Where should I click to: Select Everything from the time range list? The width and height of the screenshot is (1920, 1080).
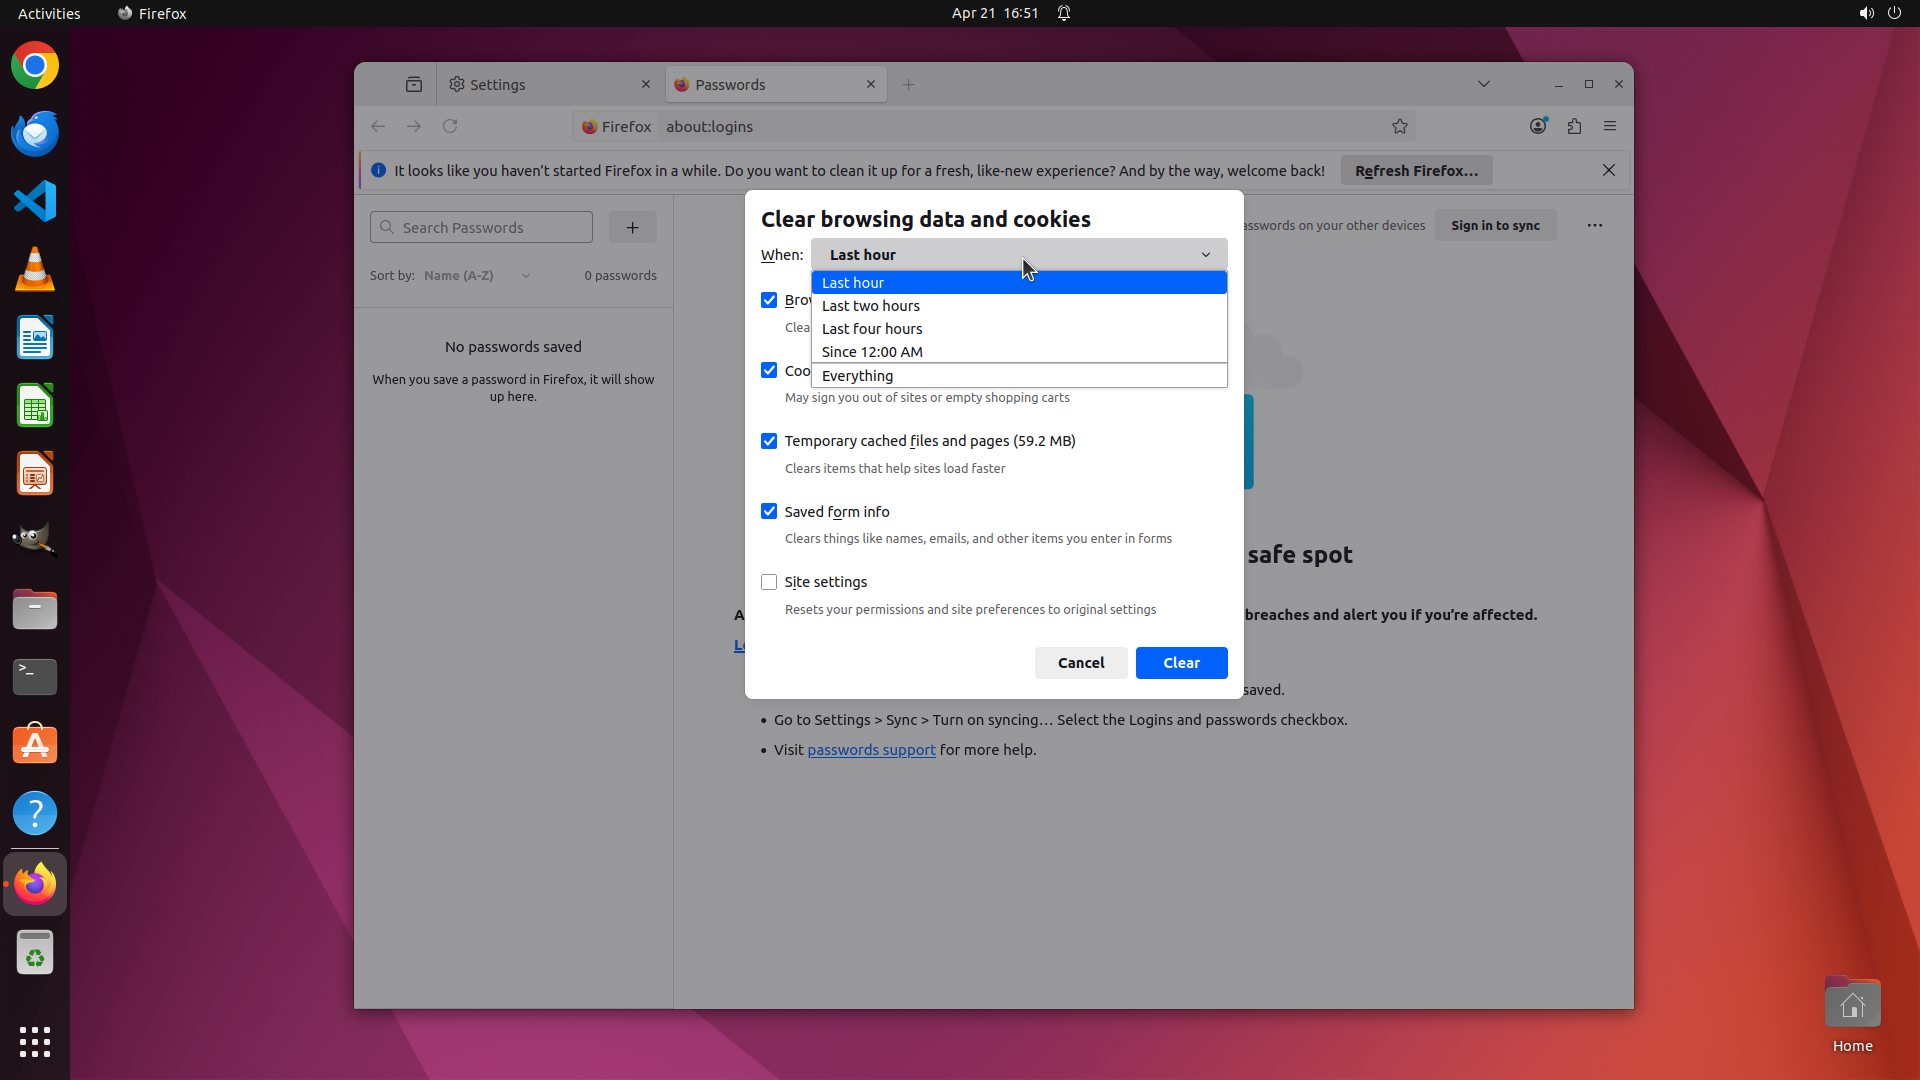pyautogui.click(x=857, y=376)
